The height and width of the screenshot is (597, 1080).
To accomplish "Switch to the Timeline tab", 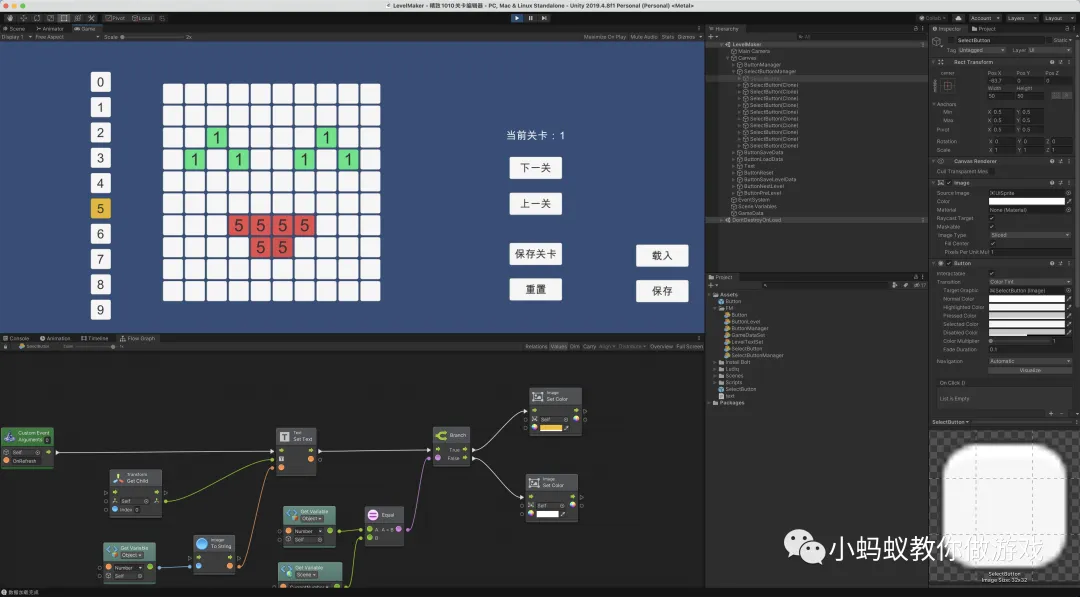I will click(94, 338).
